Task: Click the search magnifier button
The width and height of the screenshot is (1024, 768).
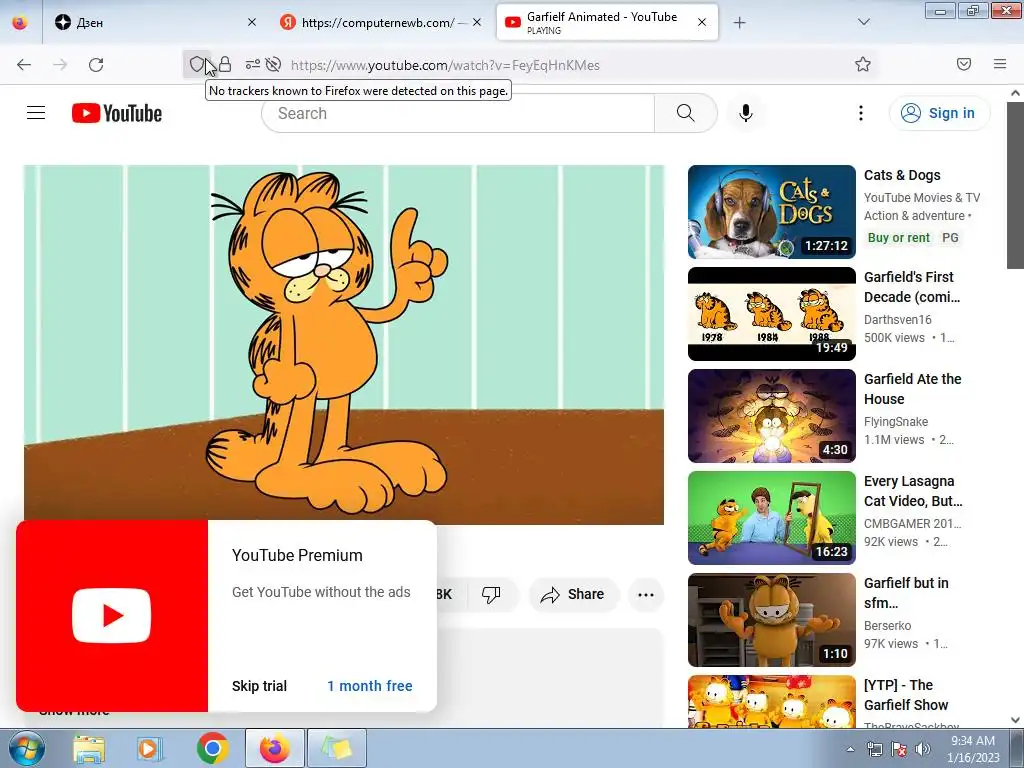Action: [686, 113]
